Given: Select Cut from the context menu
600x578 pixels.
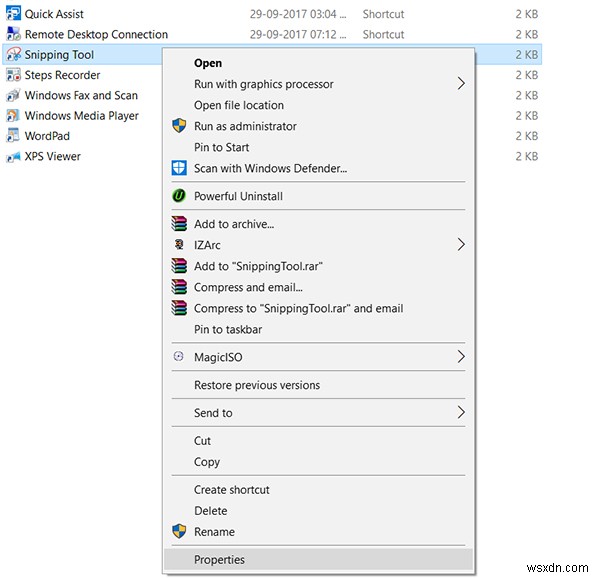Looking at the screenshot, I should 318,441.
